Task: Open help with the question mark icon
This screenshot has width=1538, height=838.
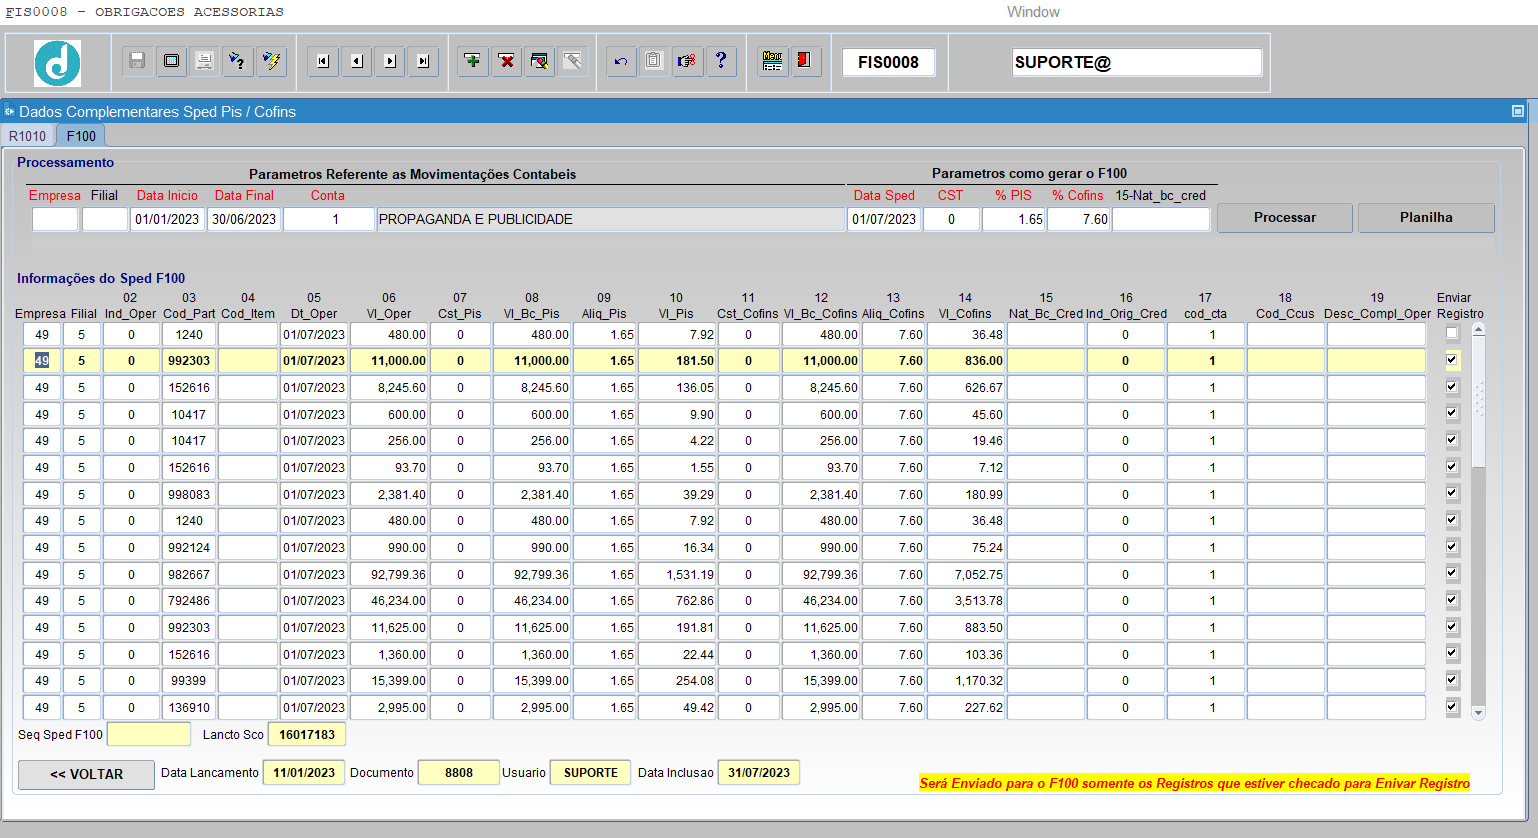Action: [721, 61]
